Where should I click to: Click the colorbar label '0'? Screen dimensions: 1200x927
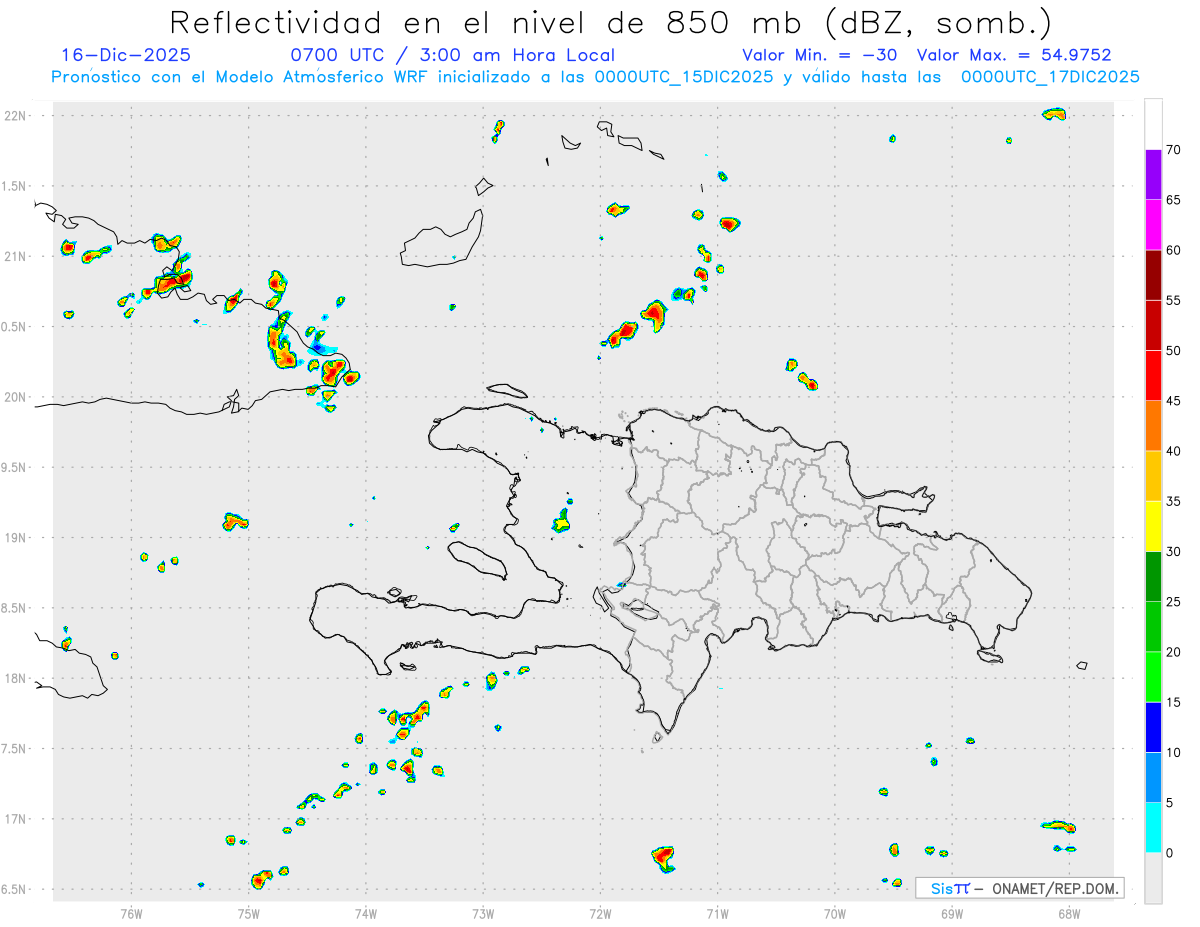(x=1170, y=852)
